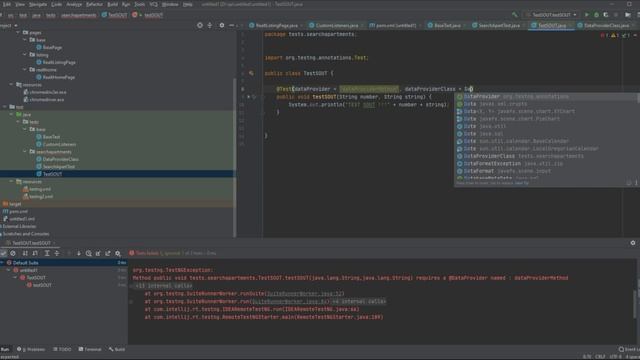Image resolution: width=640 pixels, height=360 pixels.
Task: Sort tests by duration icon
Action: (35, 253)
